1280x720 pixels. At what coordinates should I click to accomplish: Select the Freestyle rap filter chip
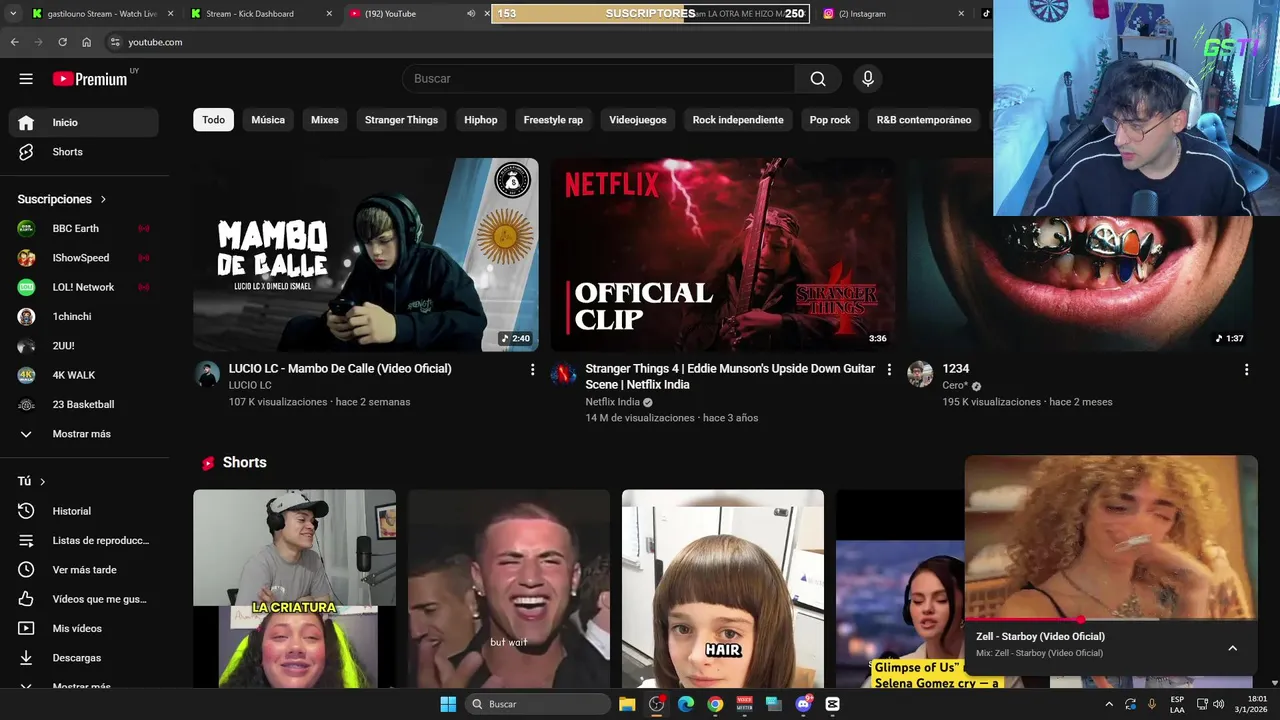click(553, 120)
